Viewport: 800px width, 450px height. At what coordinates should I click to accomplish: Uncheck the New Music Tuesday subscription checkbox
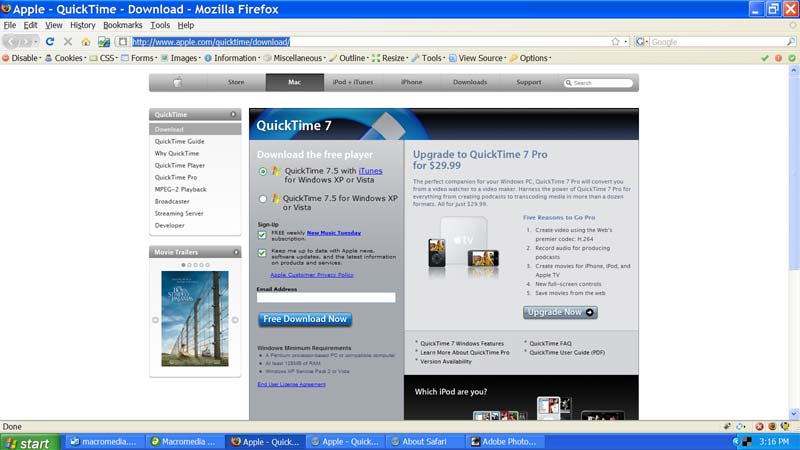262,235
